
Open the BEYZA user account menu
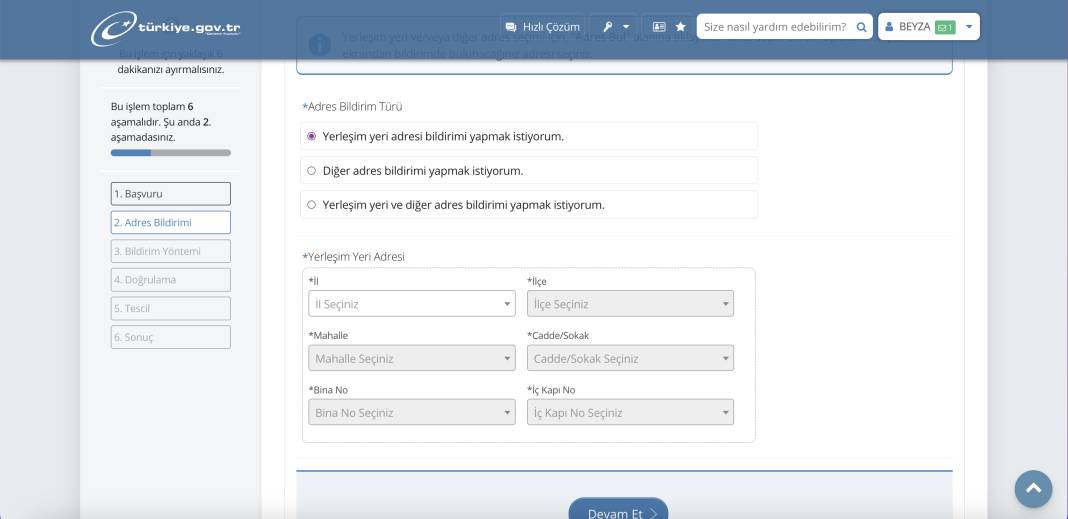(928, 27)
